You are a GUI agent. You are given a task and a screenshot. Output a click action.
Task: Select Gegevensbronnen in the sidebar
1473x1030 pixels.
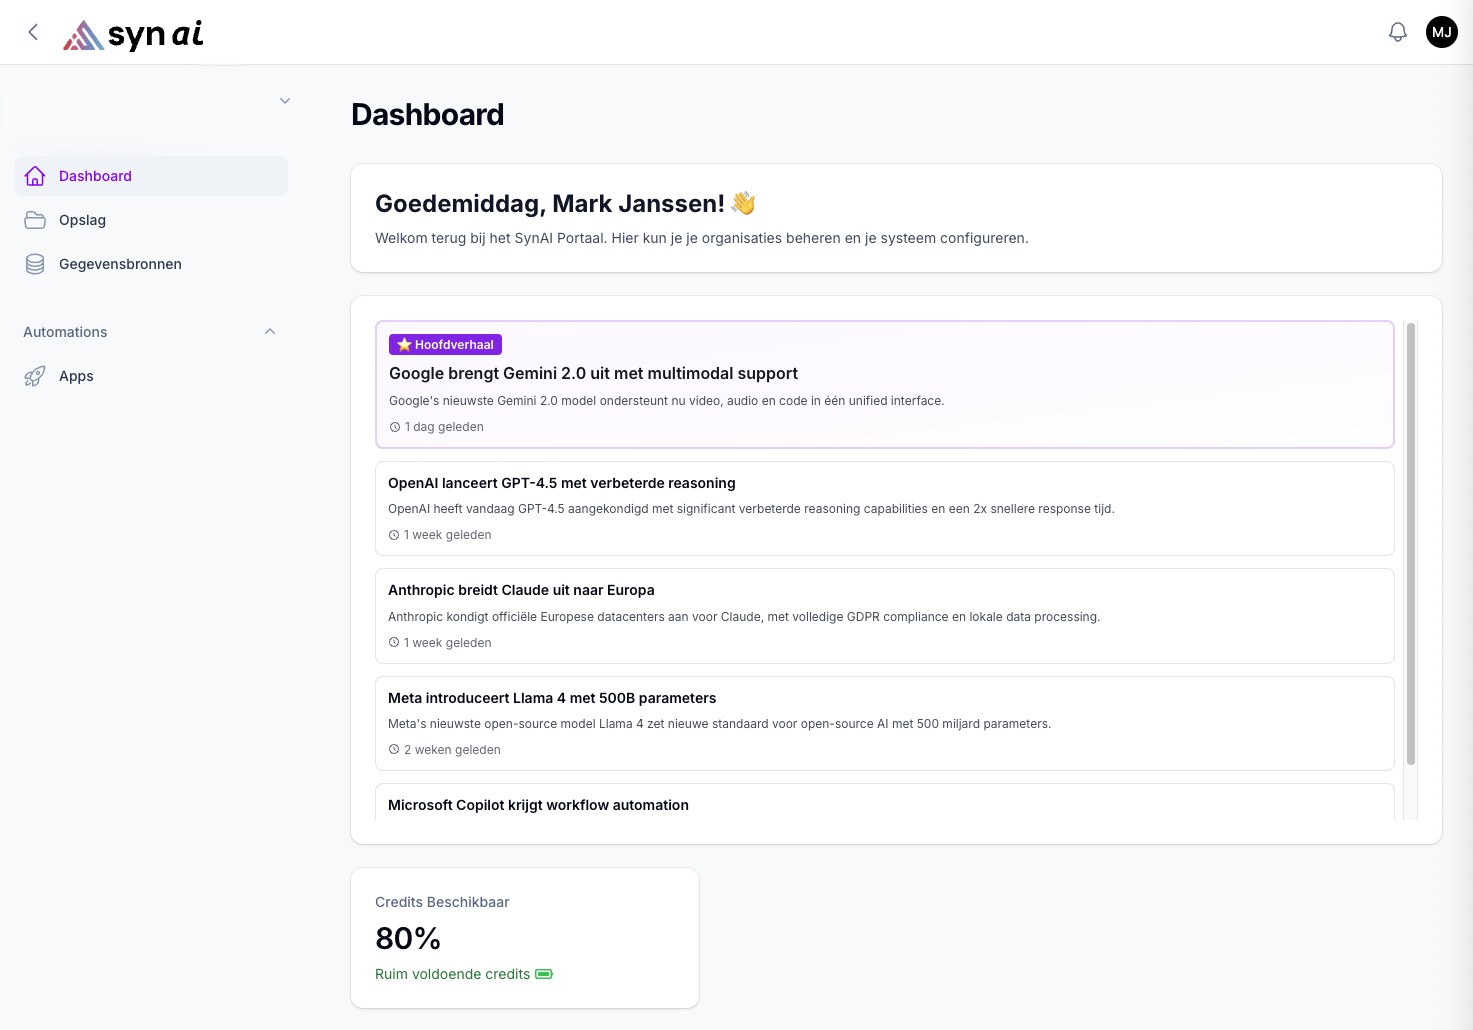click(120, 264)
